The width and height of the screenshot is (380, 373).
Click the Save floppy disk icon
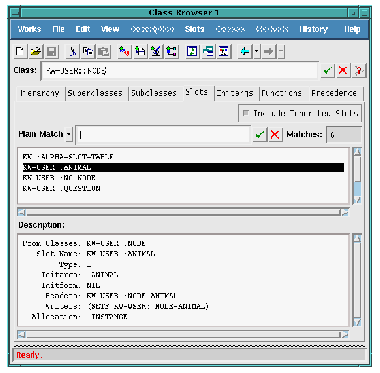pos(52,51)
